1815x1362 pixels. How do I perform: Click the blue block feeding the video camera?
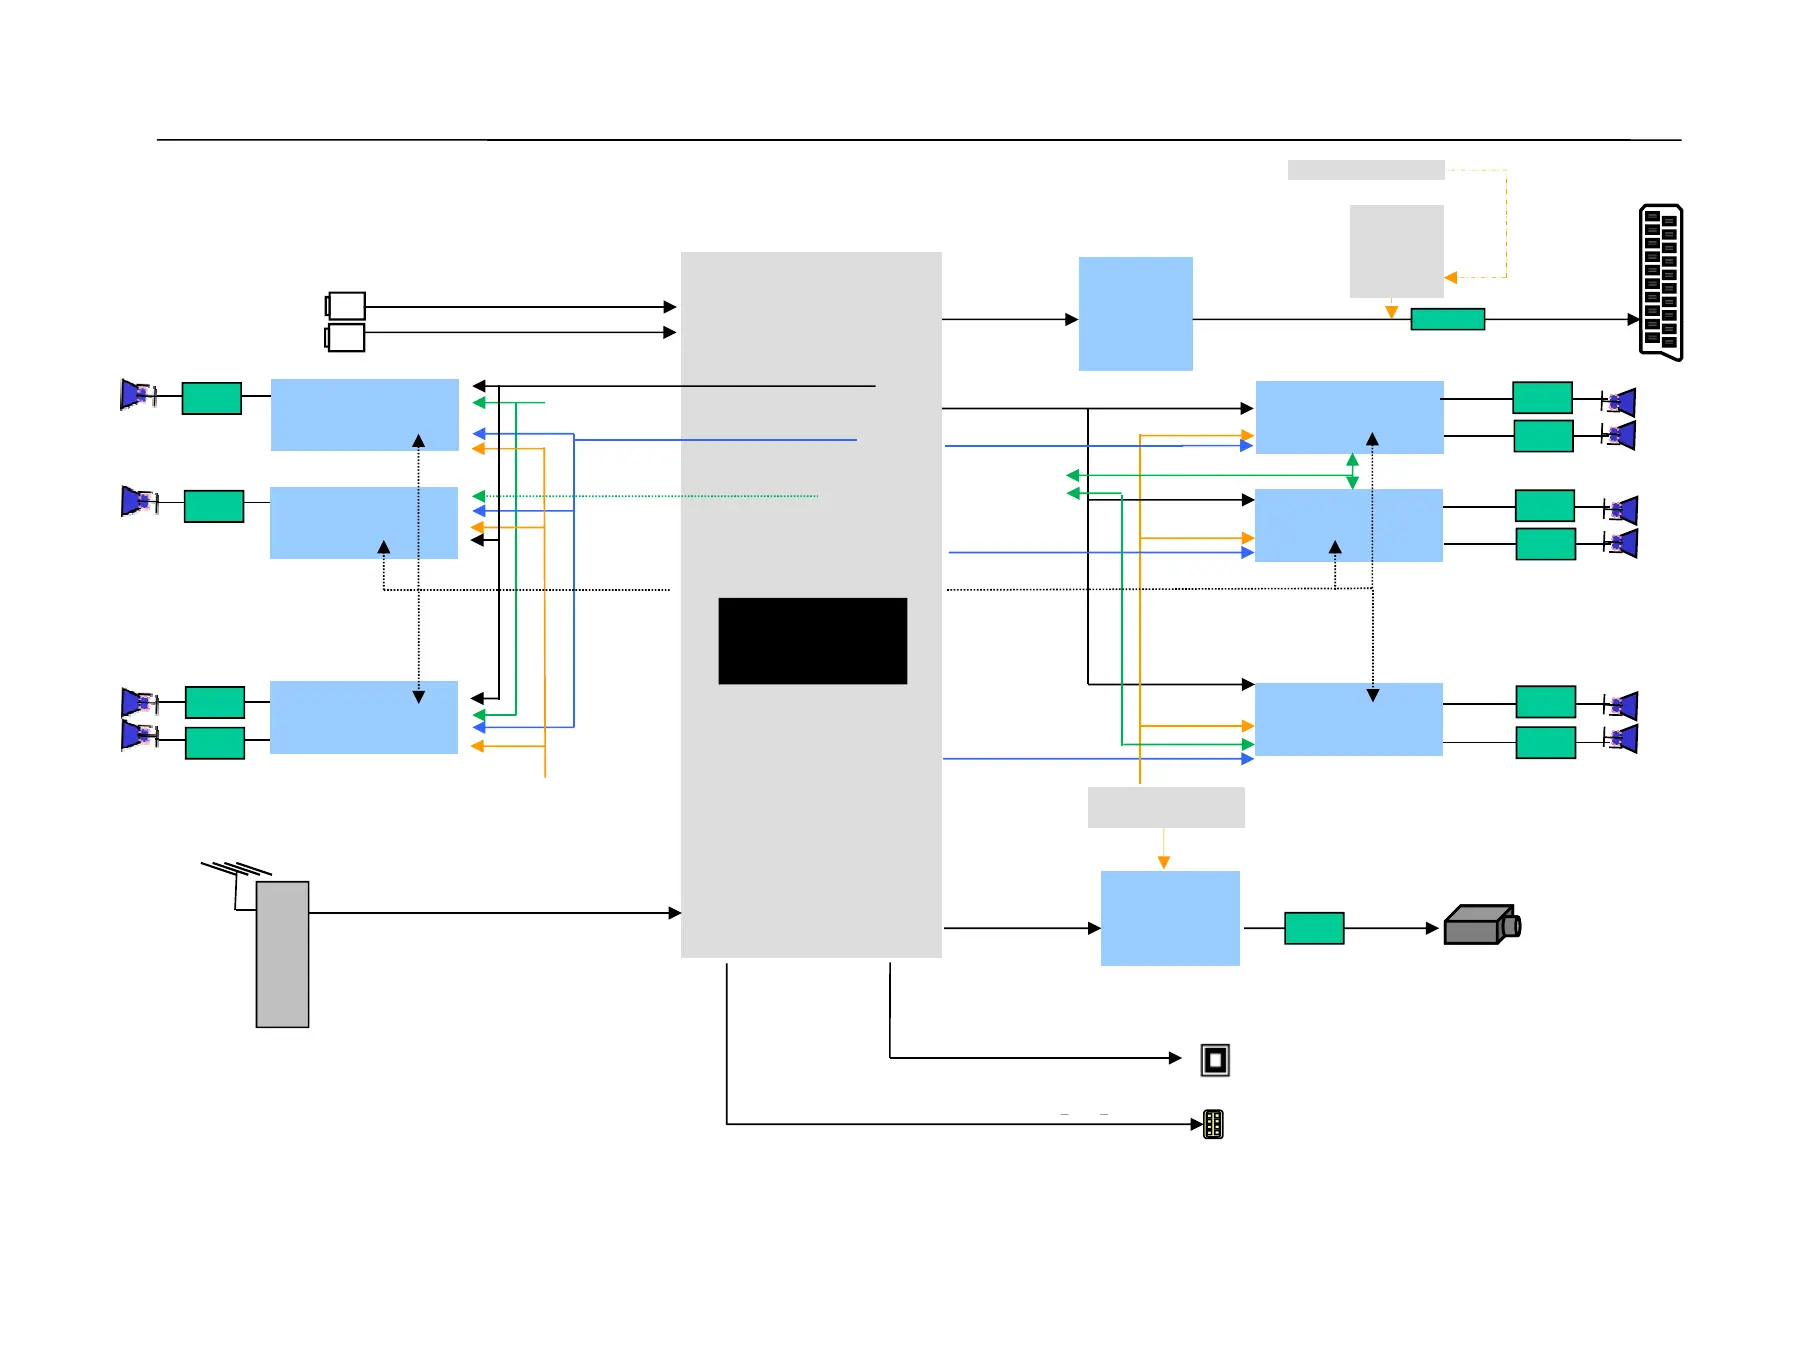coord(1170,918)
